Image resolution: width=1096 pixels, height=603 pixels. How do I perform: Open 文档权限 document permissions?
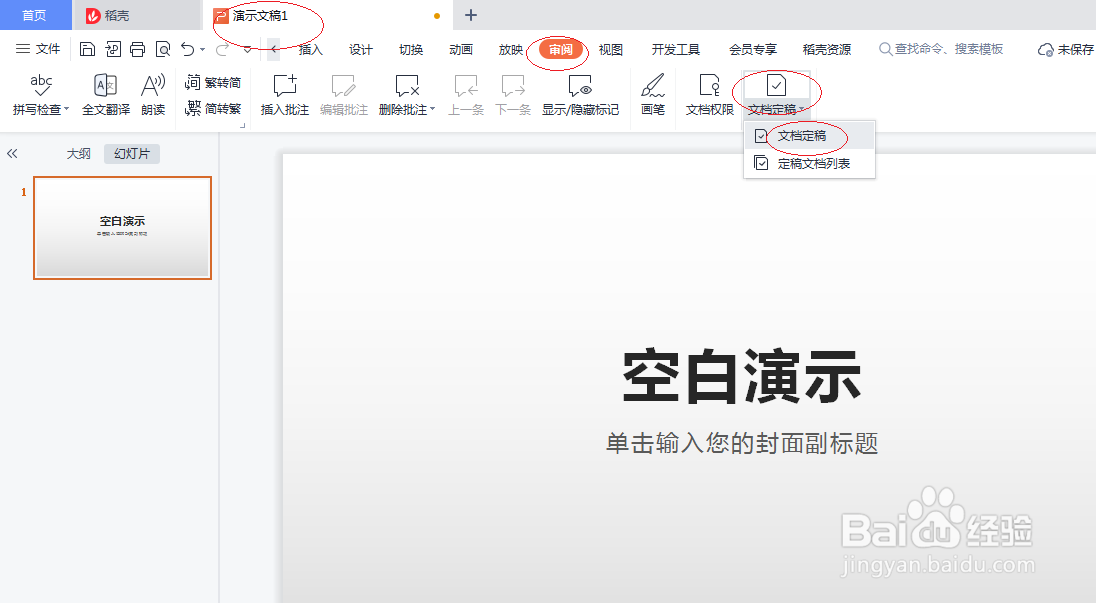pos(709,94)
